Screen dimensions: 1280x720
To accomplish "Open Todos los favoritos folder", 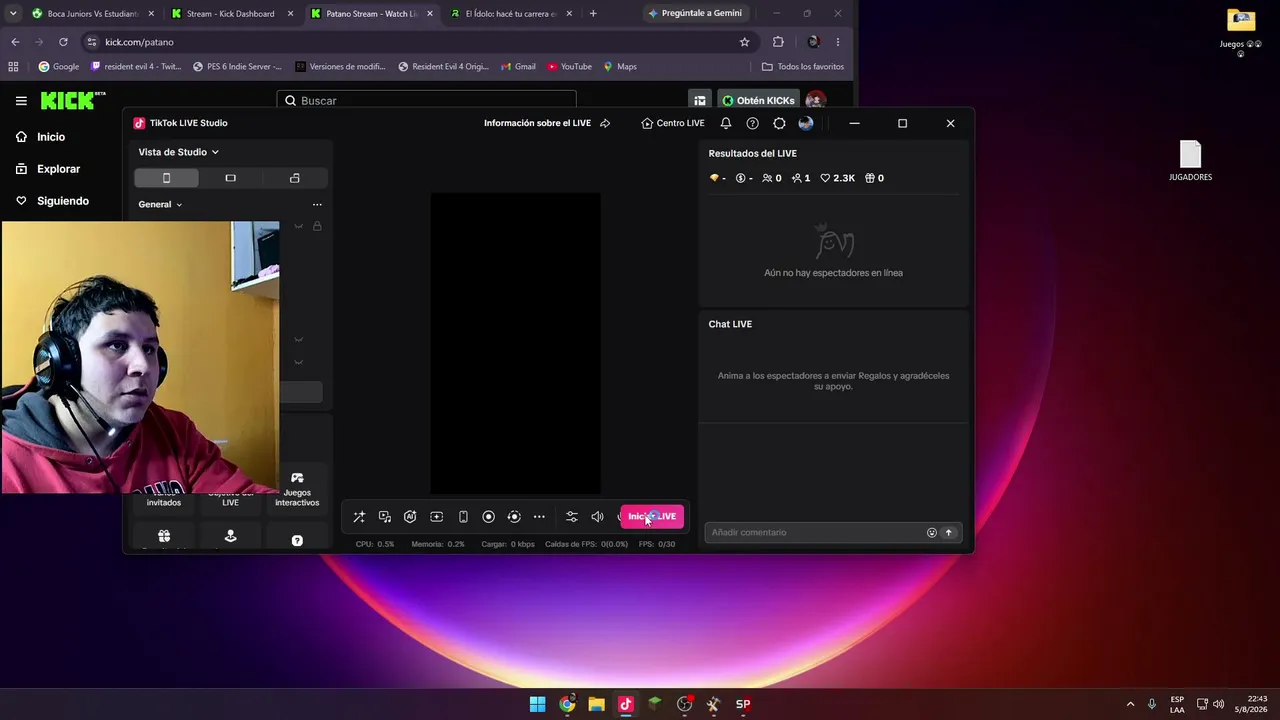I will [x=803, y=67].
